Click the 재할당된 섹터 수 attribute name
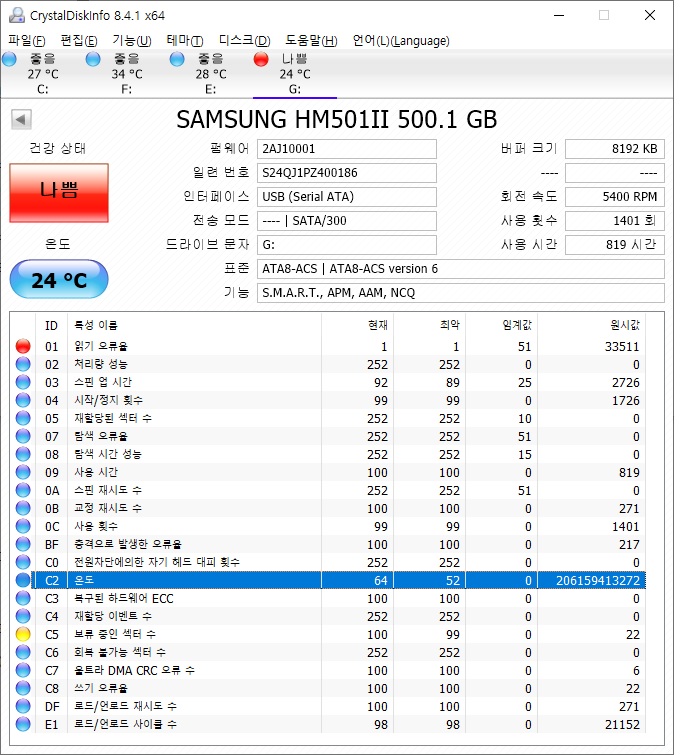This screenshot has width=682, height=755. [x=113, y=418]
